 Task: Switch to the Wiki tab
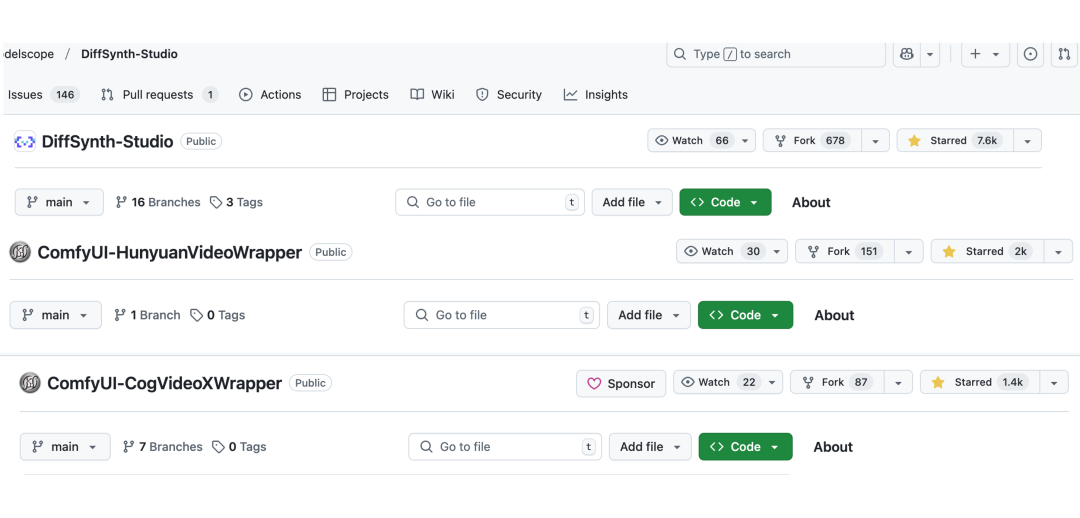[433, 95]
